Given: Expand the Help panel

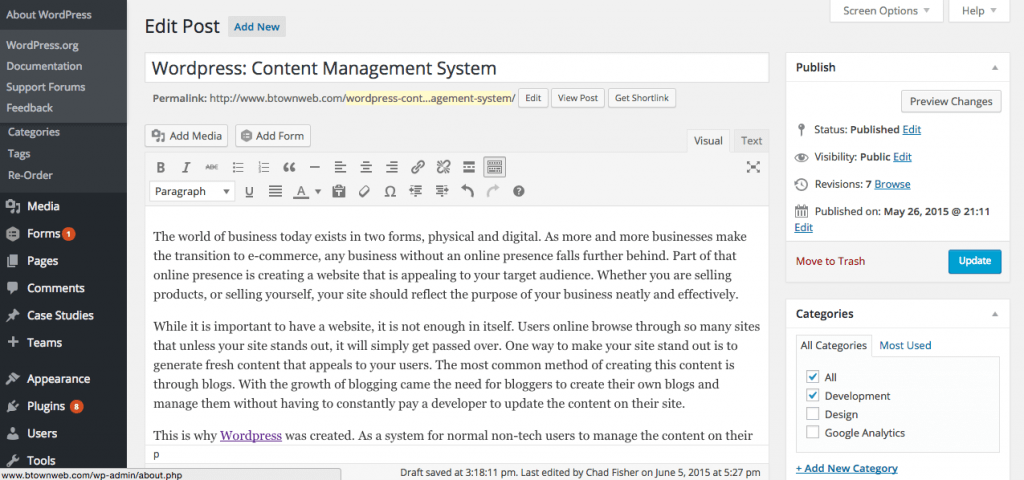Looking at the screenshot, I should [979, 10].
